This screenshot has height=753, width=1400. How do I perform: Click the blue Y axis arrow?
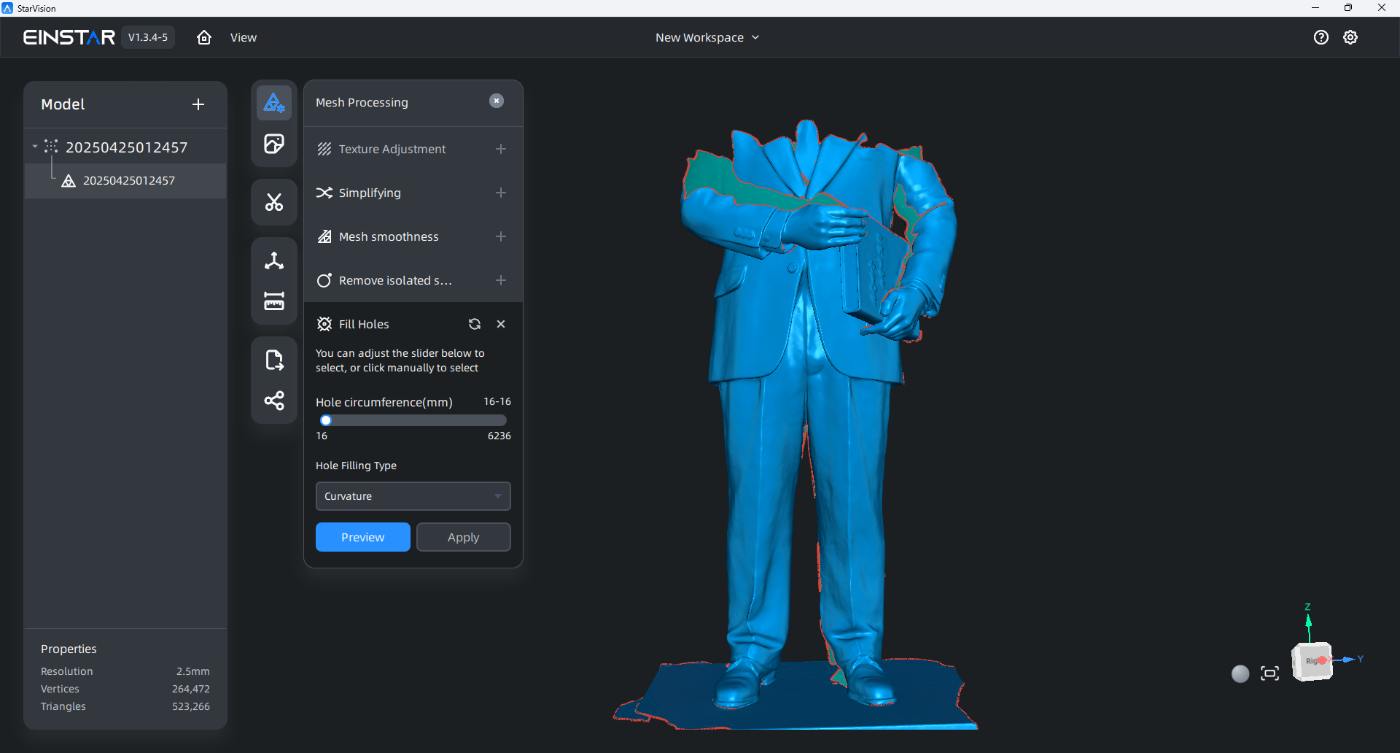click(1350, 659)
